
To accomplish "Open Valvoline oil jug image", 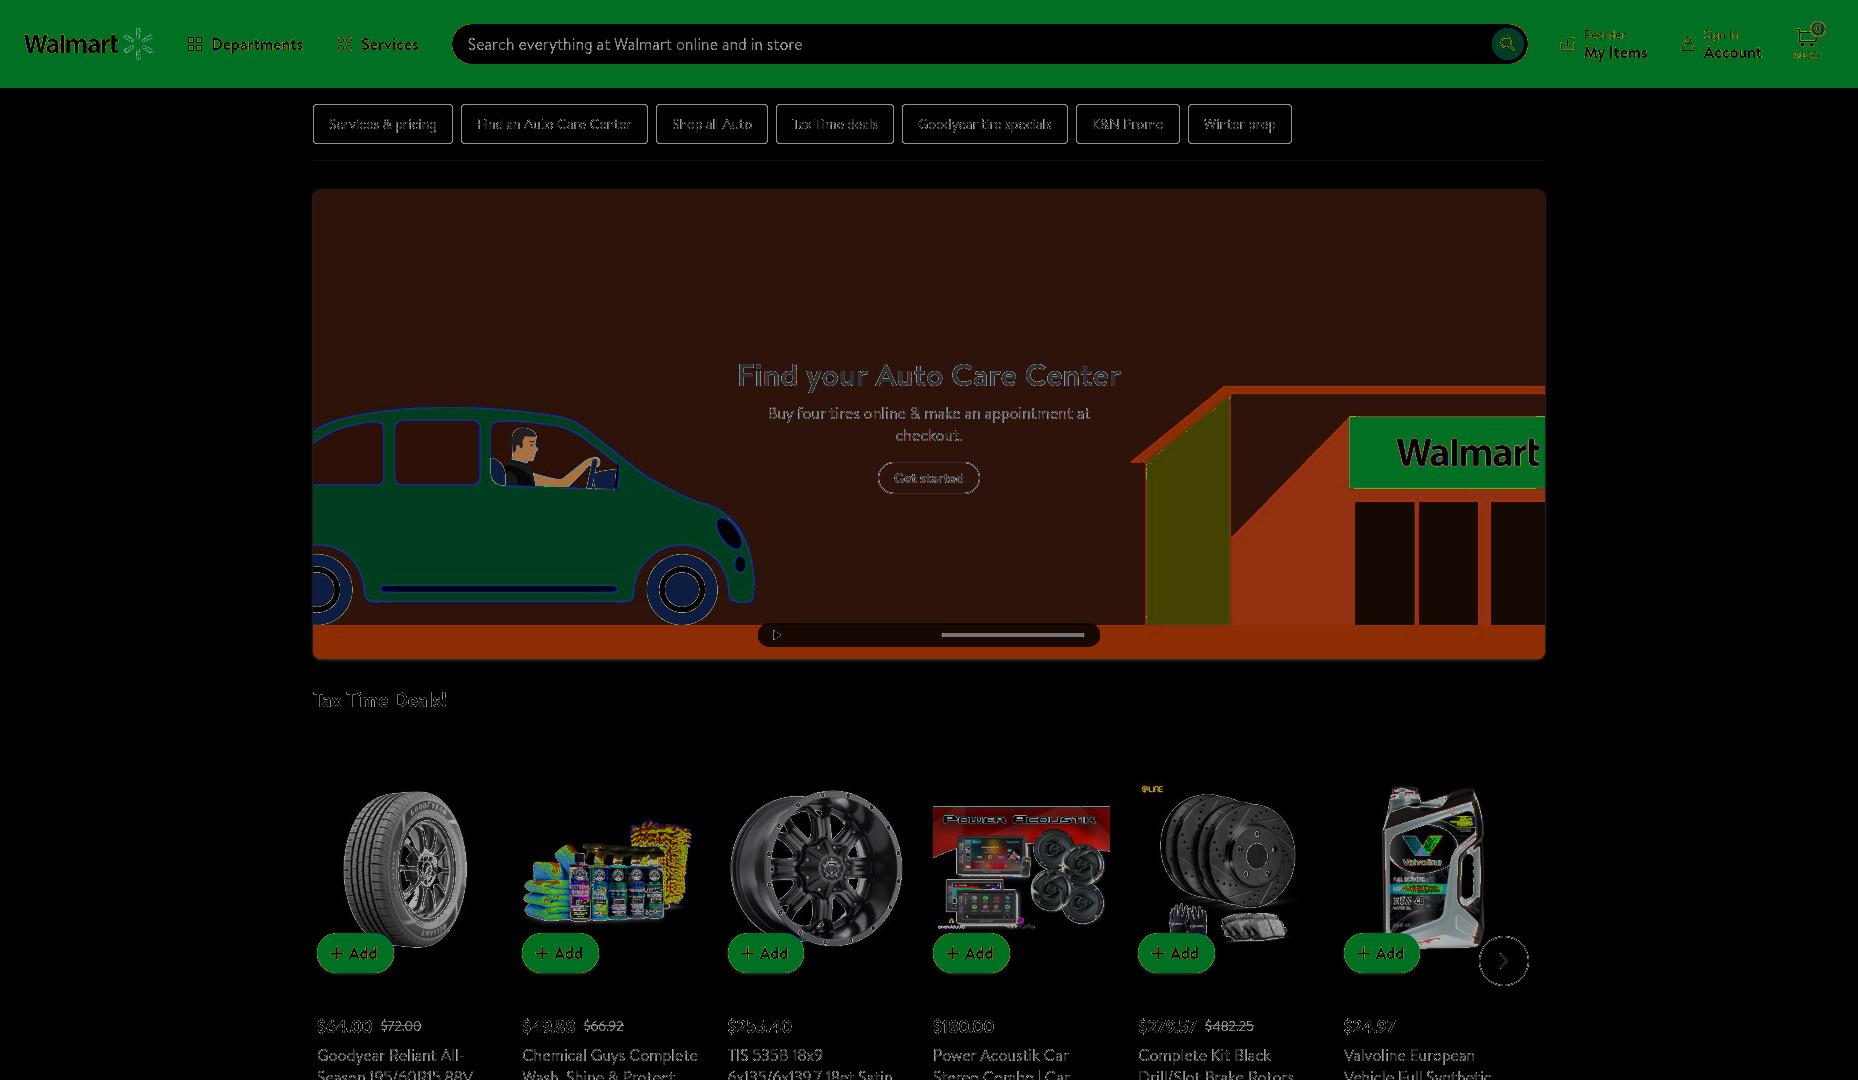I will click(x=1432, y=868).
